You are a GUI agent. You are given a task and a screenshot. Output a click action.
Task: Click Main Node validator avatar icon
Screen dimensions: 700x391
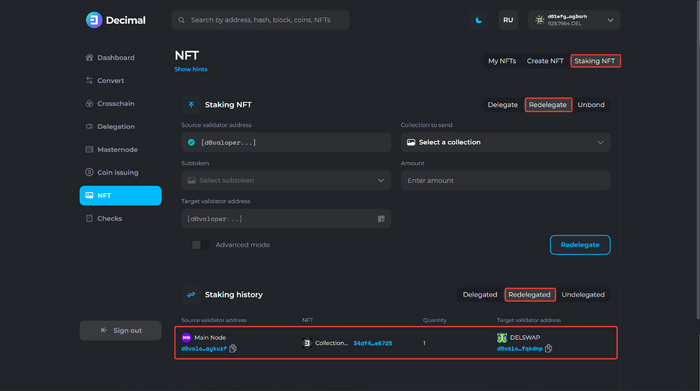click(186, 337)
